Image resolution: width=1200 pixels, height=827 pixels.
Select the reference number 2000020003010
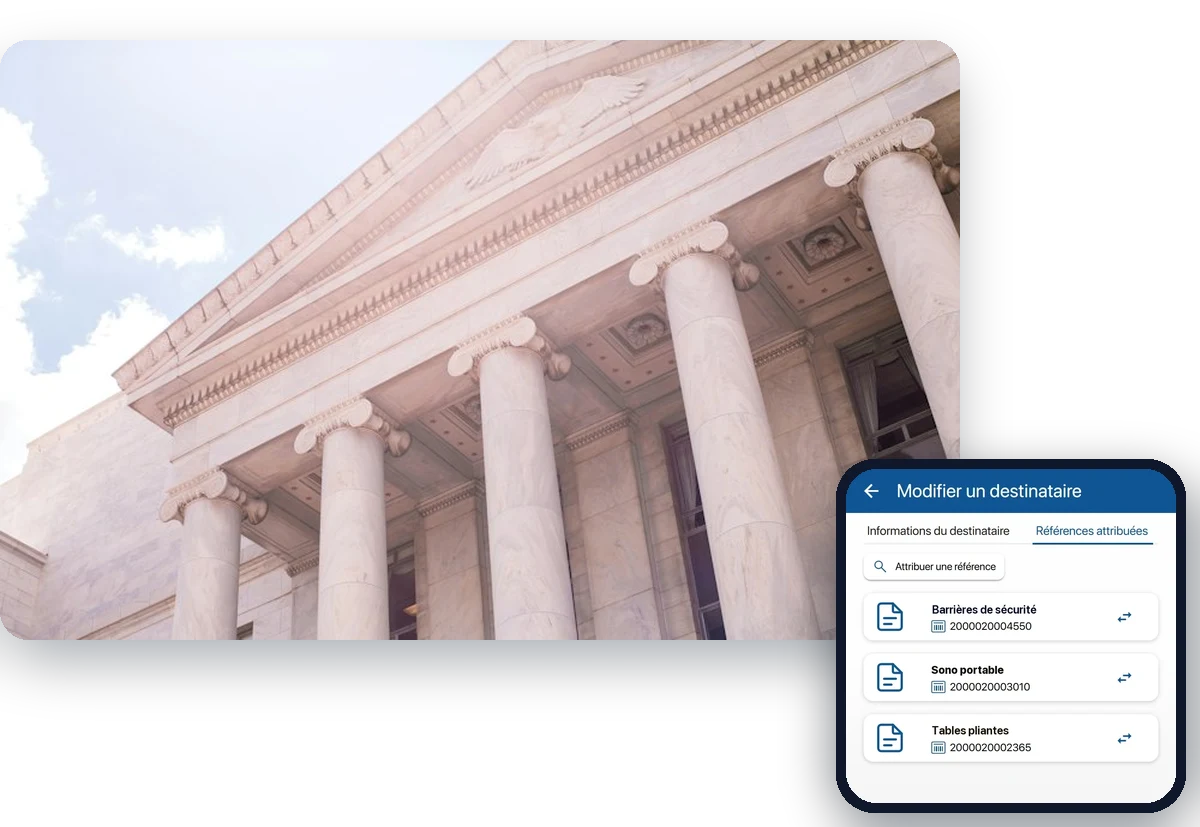tap(990, 687)
